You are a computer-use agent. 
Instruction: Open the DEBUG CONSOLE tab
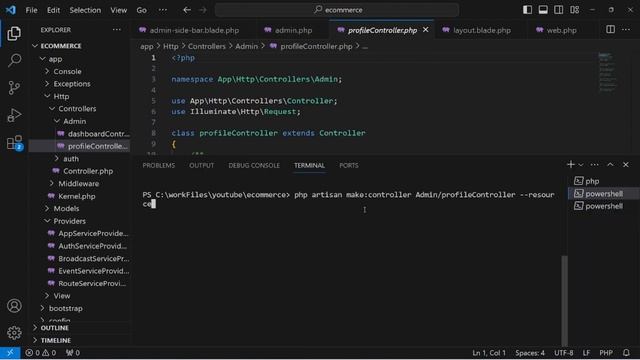(254, 165)
